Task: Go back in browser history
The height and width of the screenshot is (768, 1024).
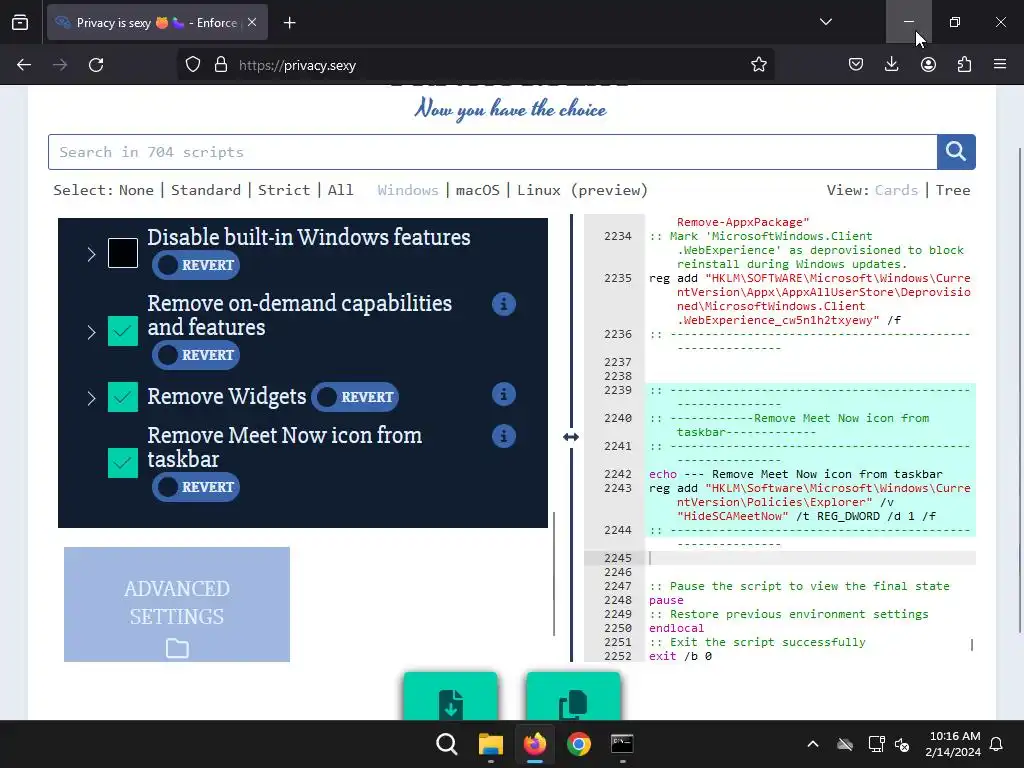Action: [24, 65]
